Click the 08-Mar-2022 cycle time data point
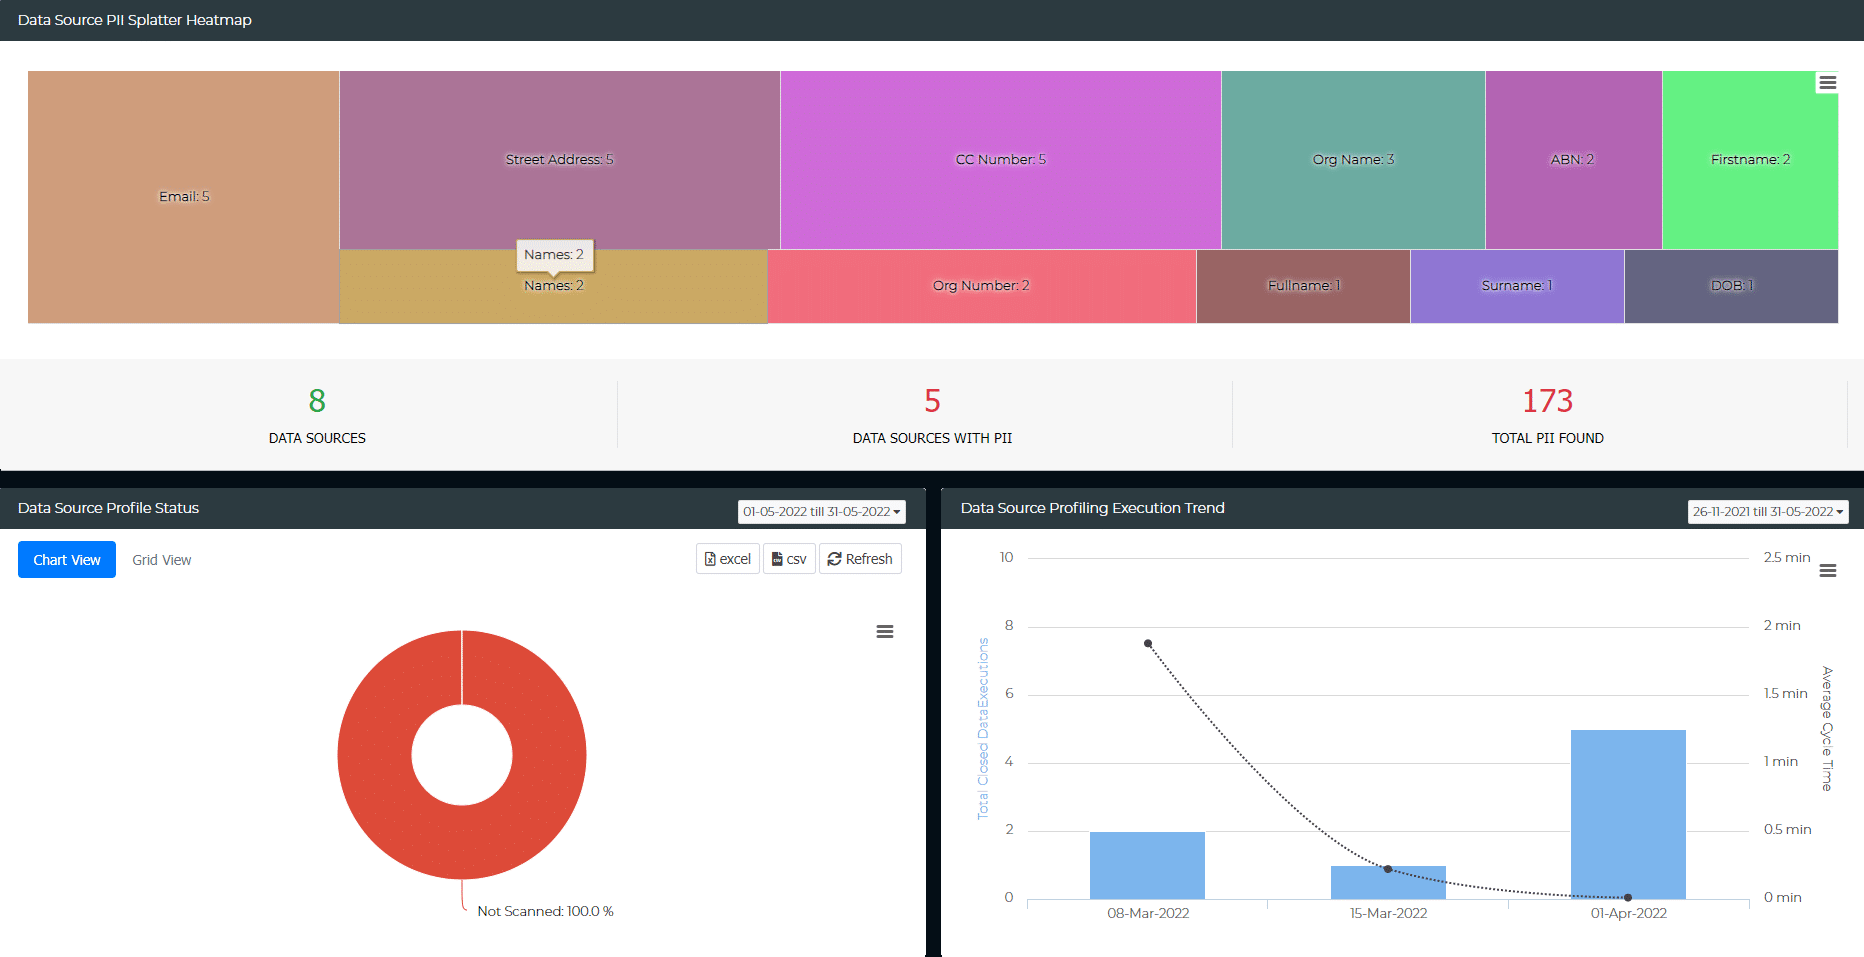1864x957 pixels. pos(1148,644)
